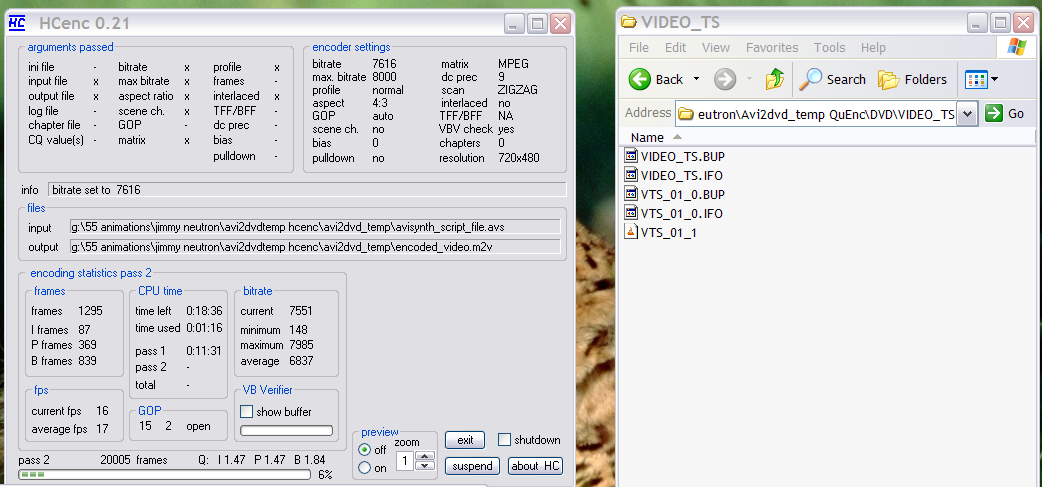The image size is (1042, 487).
Task: Select the preview off radio button
Action: (x=365, y=450)
